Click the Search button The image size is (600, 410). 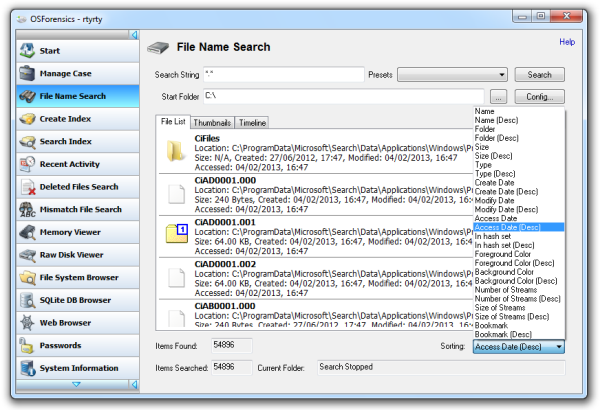tap(540, 75)
